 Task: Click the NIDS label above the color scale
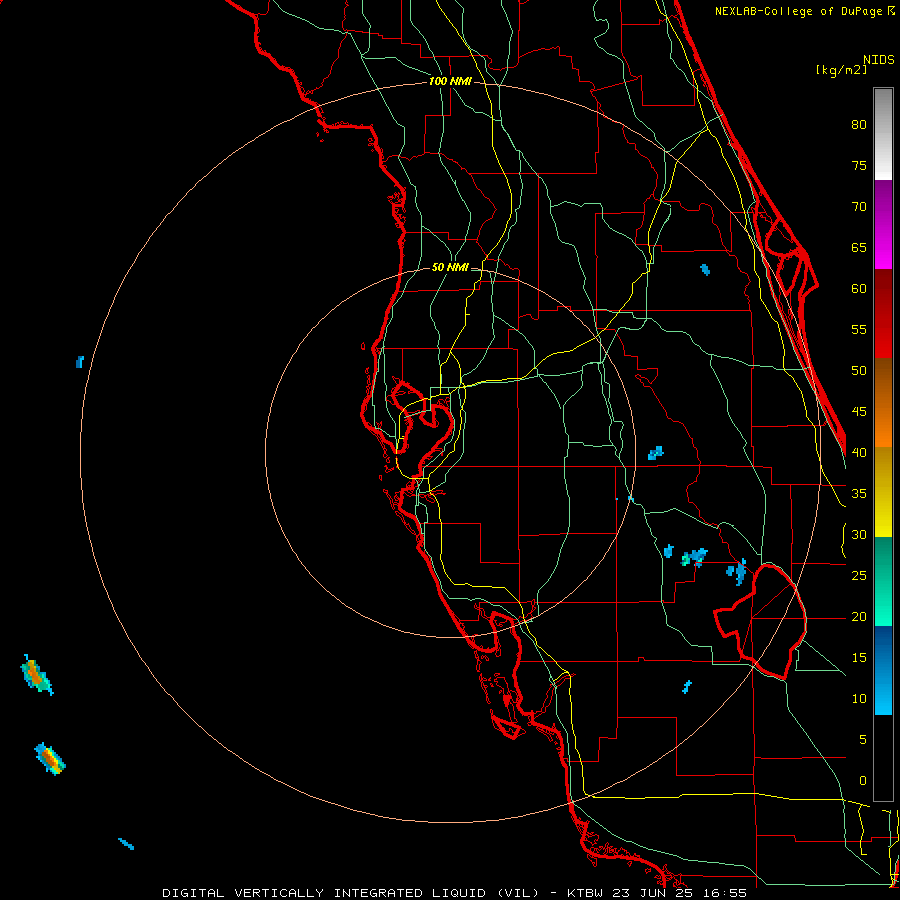click(x=878, y=60)
